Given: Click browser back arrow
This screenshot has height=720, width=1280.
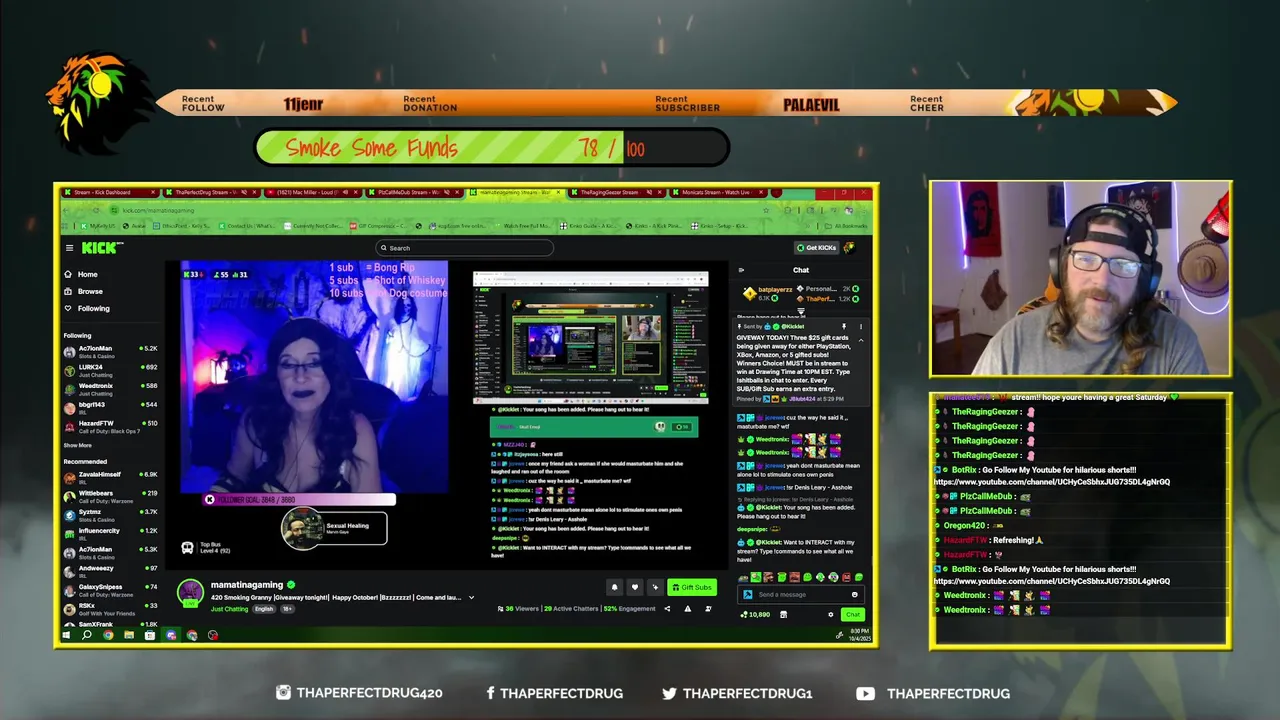Looking at the screenshot, I should (66, 210).
